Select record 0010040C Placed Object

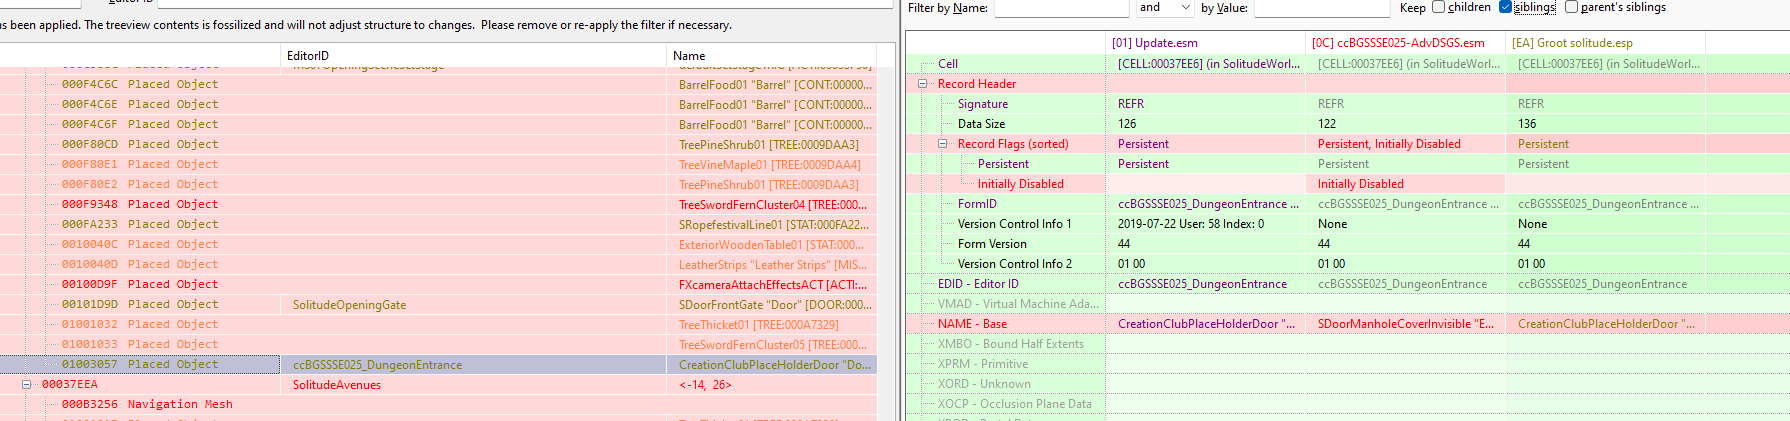140,244
